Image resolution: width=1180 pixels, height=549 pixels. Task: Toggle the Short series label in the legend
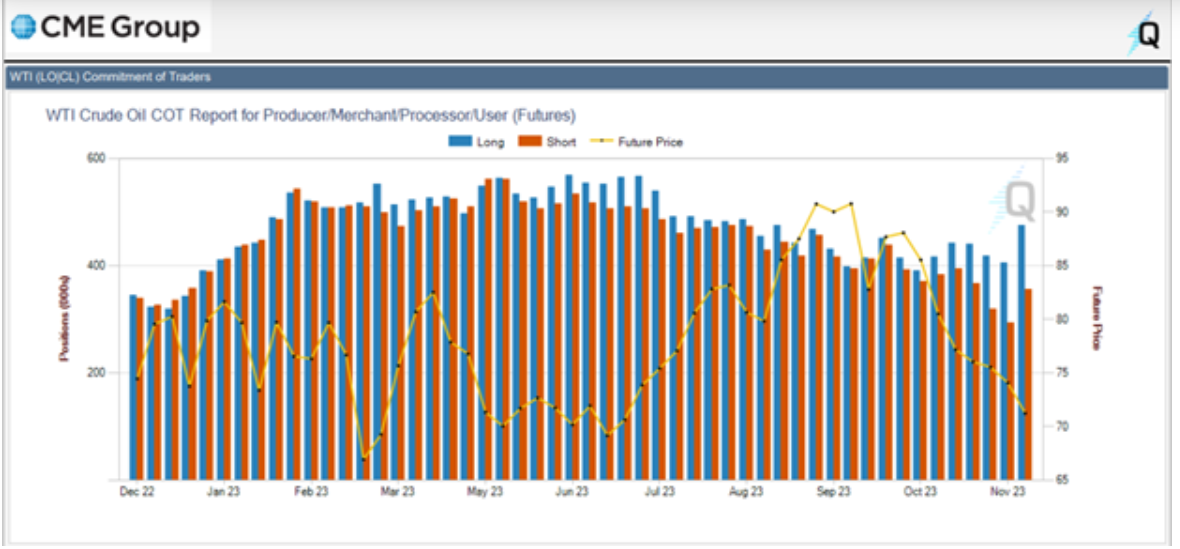[561, 142]
